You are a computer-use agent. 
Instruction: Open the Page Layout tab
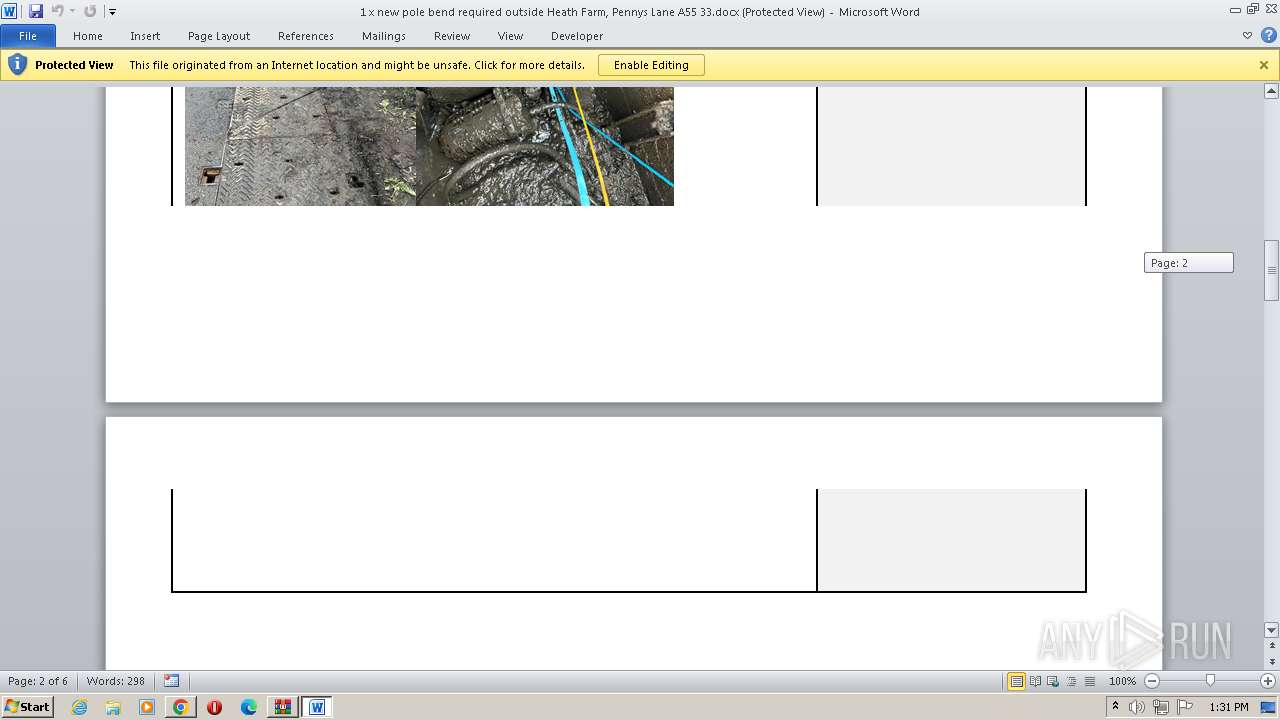(219, 36)
